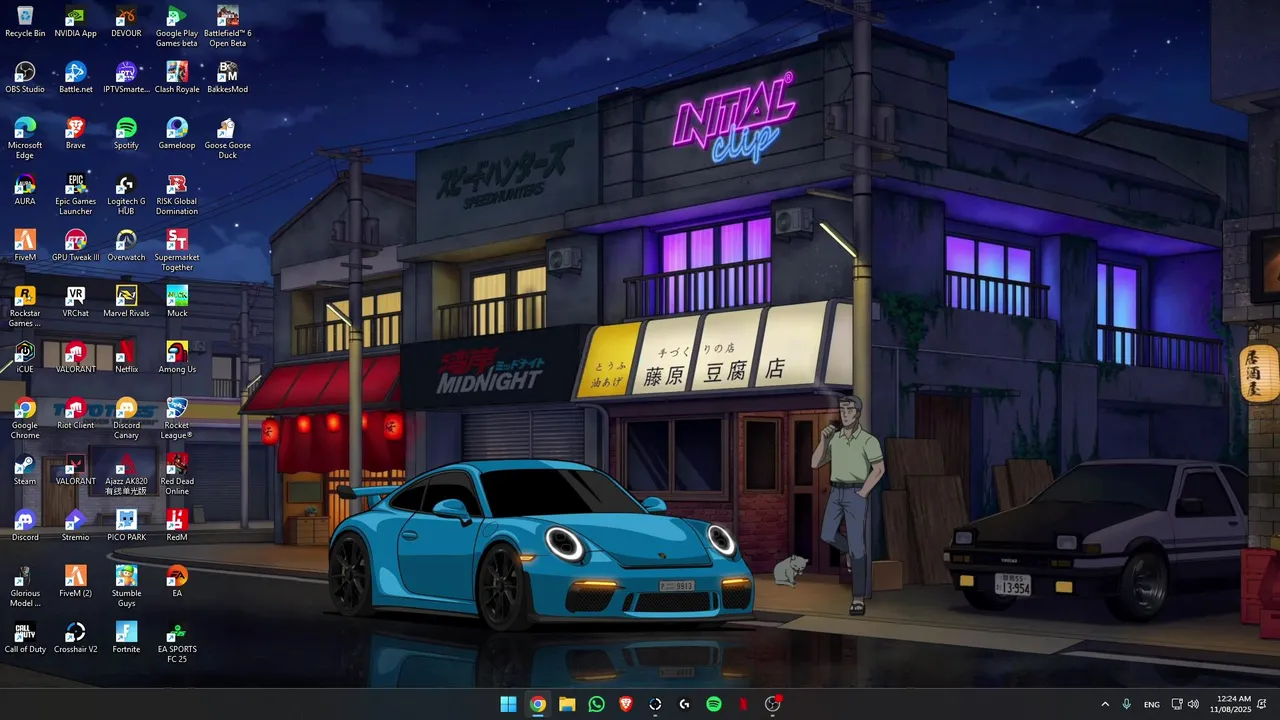The width and height of the screenshot is (1280, 720).
Task: Select the EA SPORTS FC 25 icon
Action: tap(177, 643)
